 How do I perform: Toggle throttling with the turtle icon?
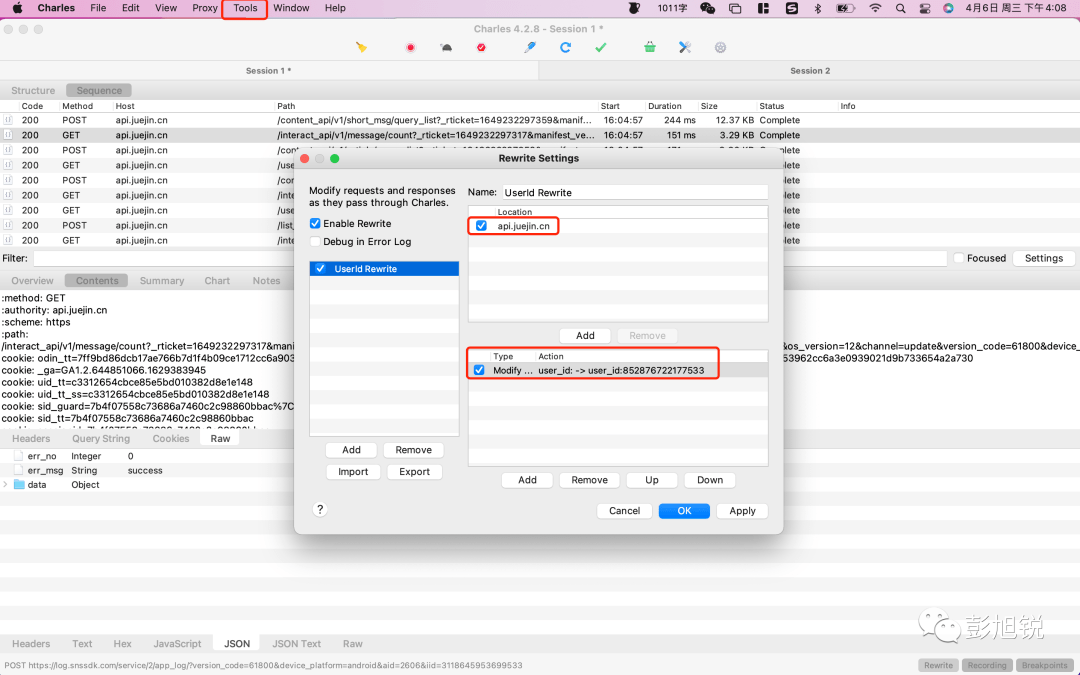point(446,48)
